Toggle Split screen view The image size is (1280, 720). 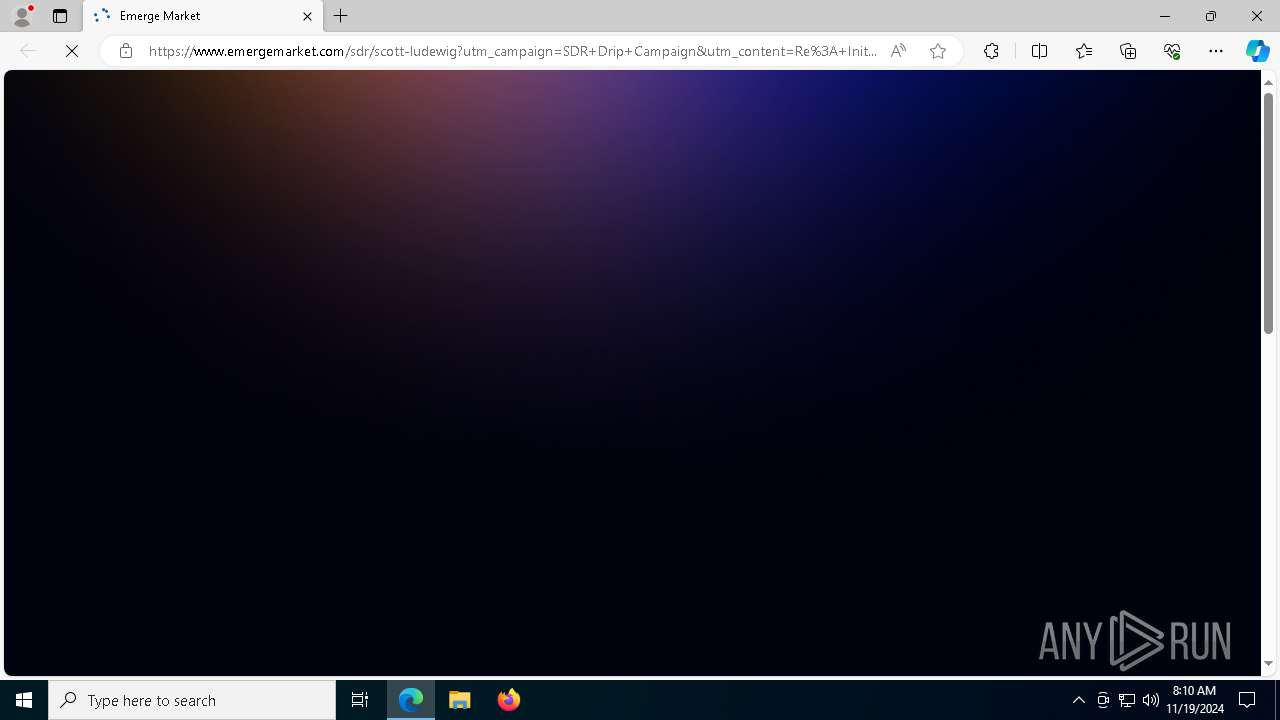click(x=1039, y=51)
